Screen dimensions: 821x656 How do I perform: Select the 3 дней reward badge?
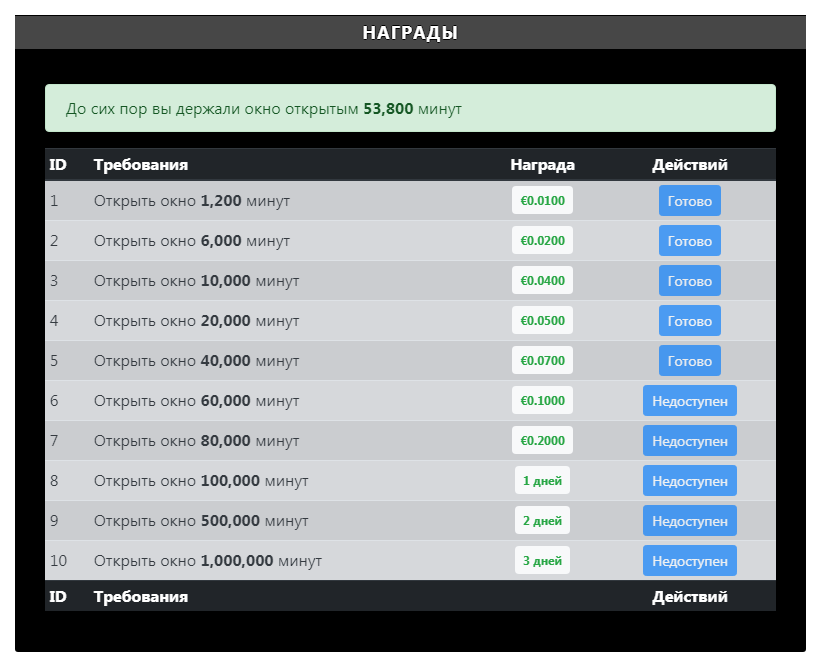pyautogui.click(x=542, y=561)
